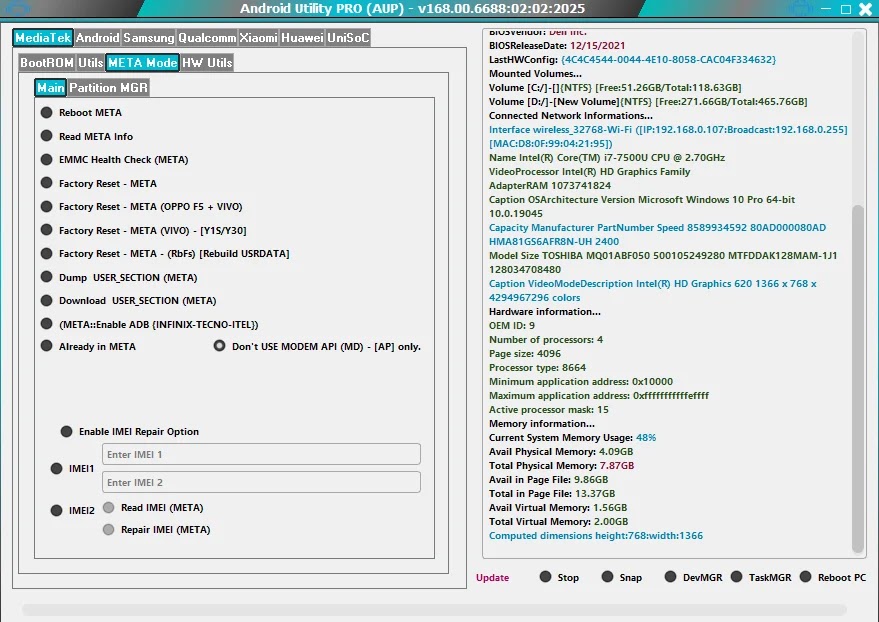This screenshot has height=622, width=879.
Task: Click the AdapterRAM 1073741824 line
Action: click(x=550, y=185)
